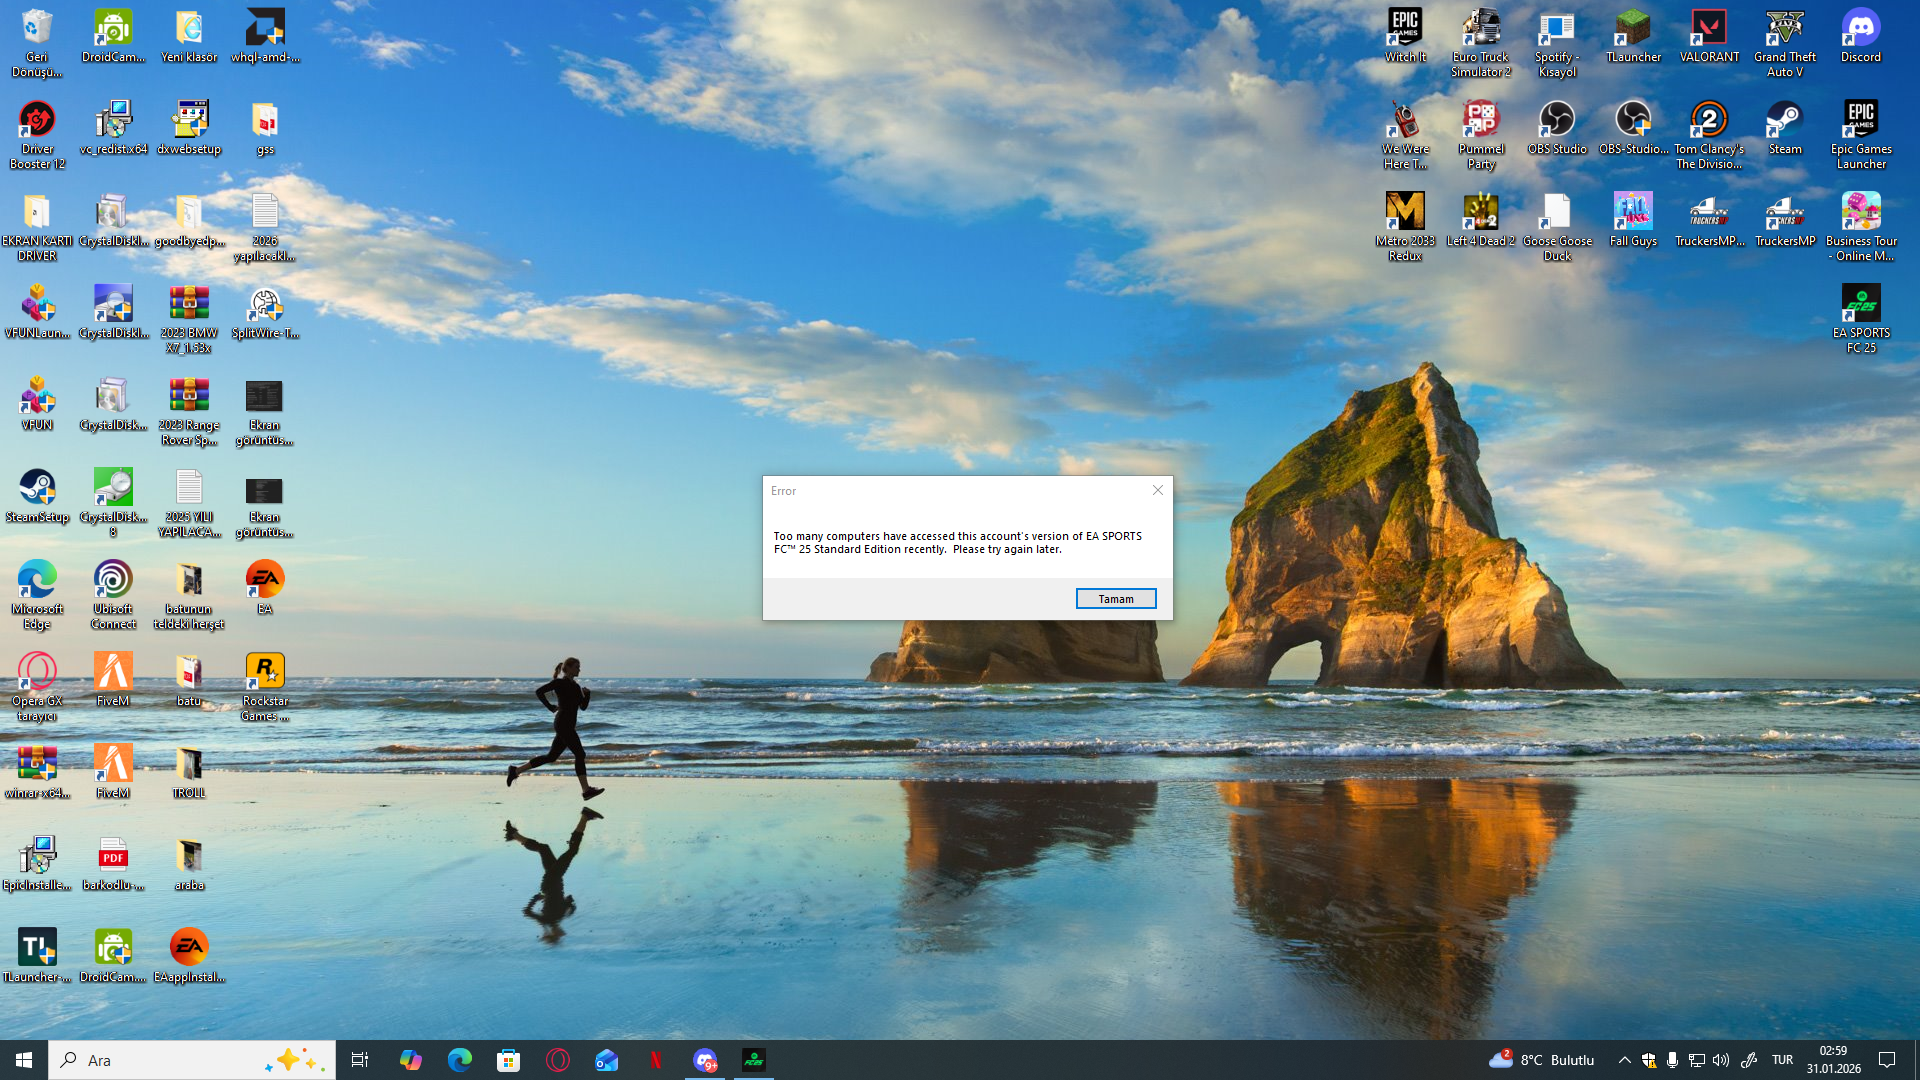Select the Spotify Kısayol icon
Screen dimensions: 1920x1080
click(x=1557, y=43)
